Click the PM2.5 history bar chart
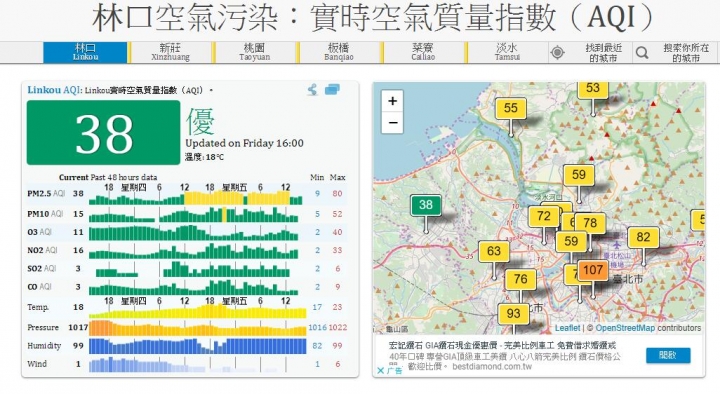720x394 pixels. (x=196, y=198)
